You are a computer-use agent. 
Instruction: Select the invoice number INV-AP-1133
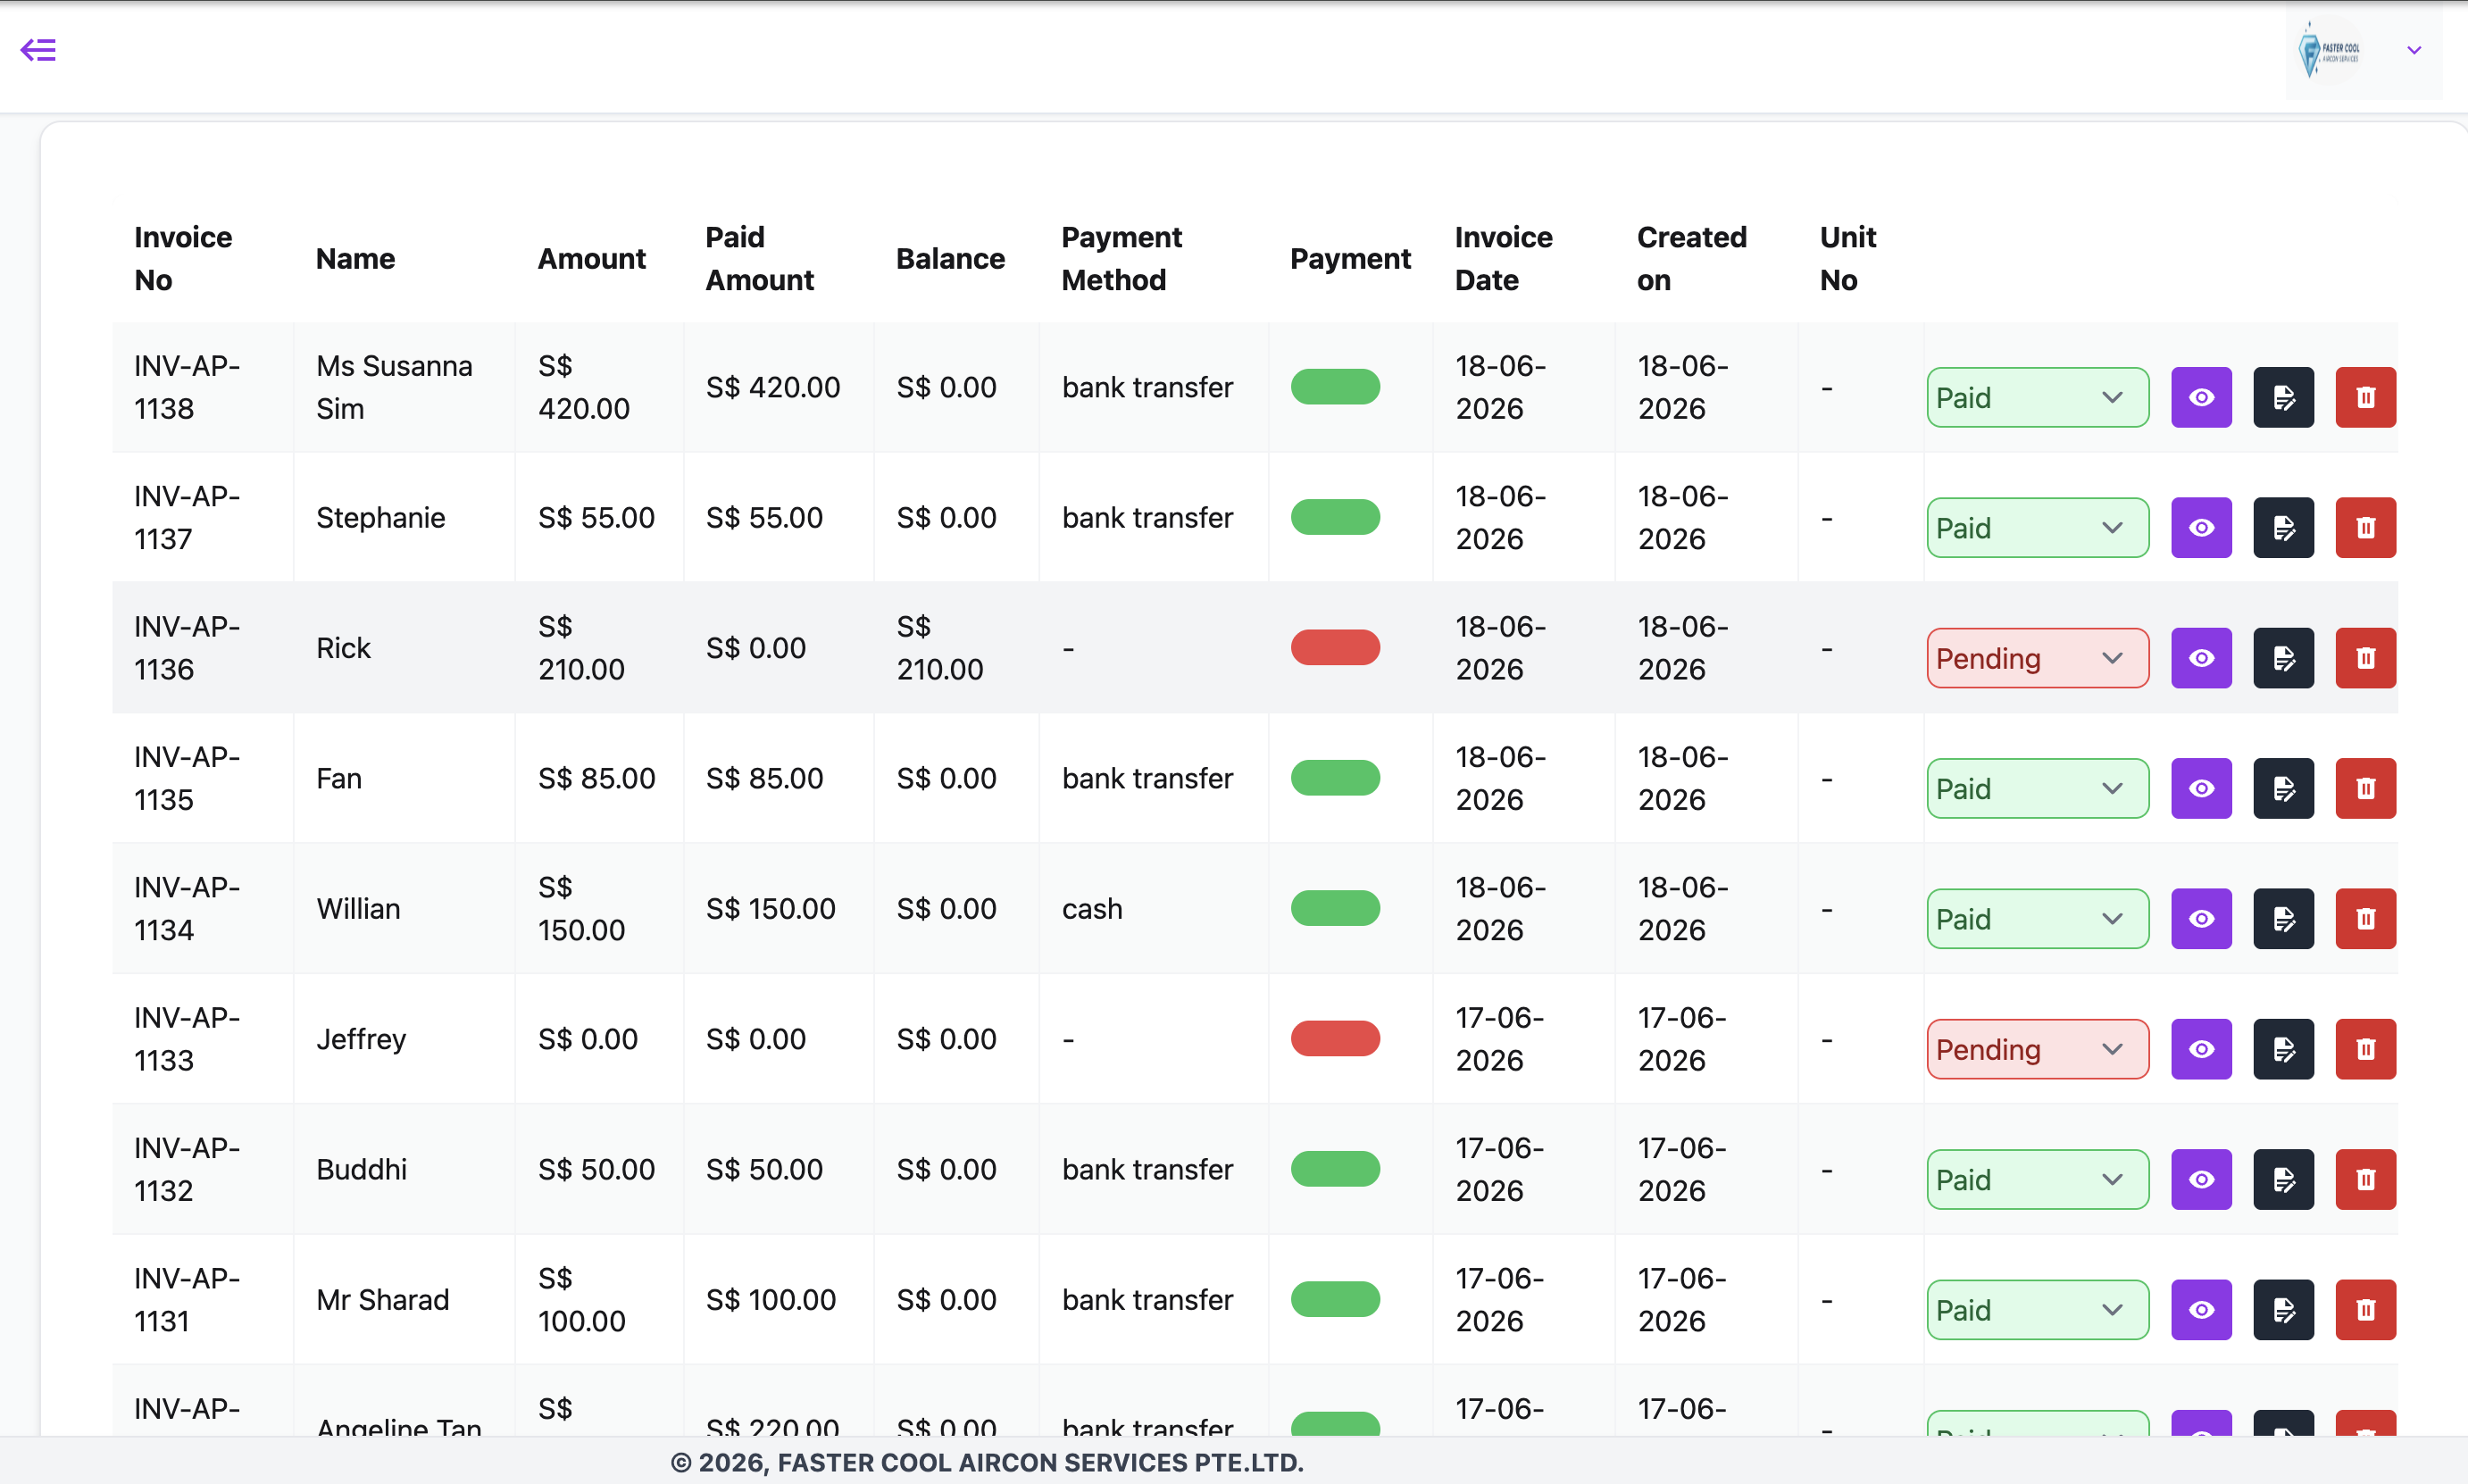[187, 1038]
